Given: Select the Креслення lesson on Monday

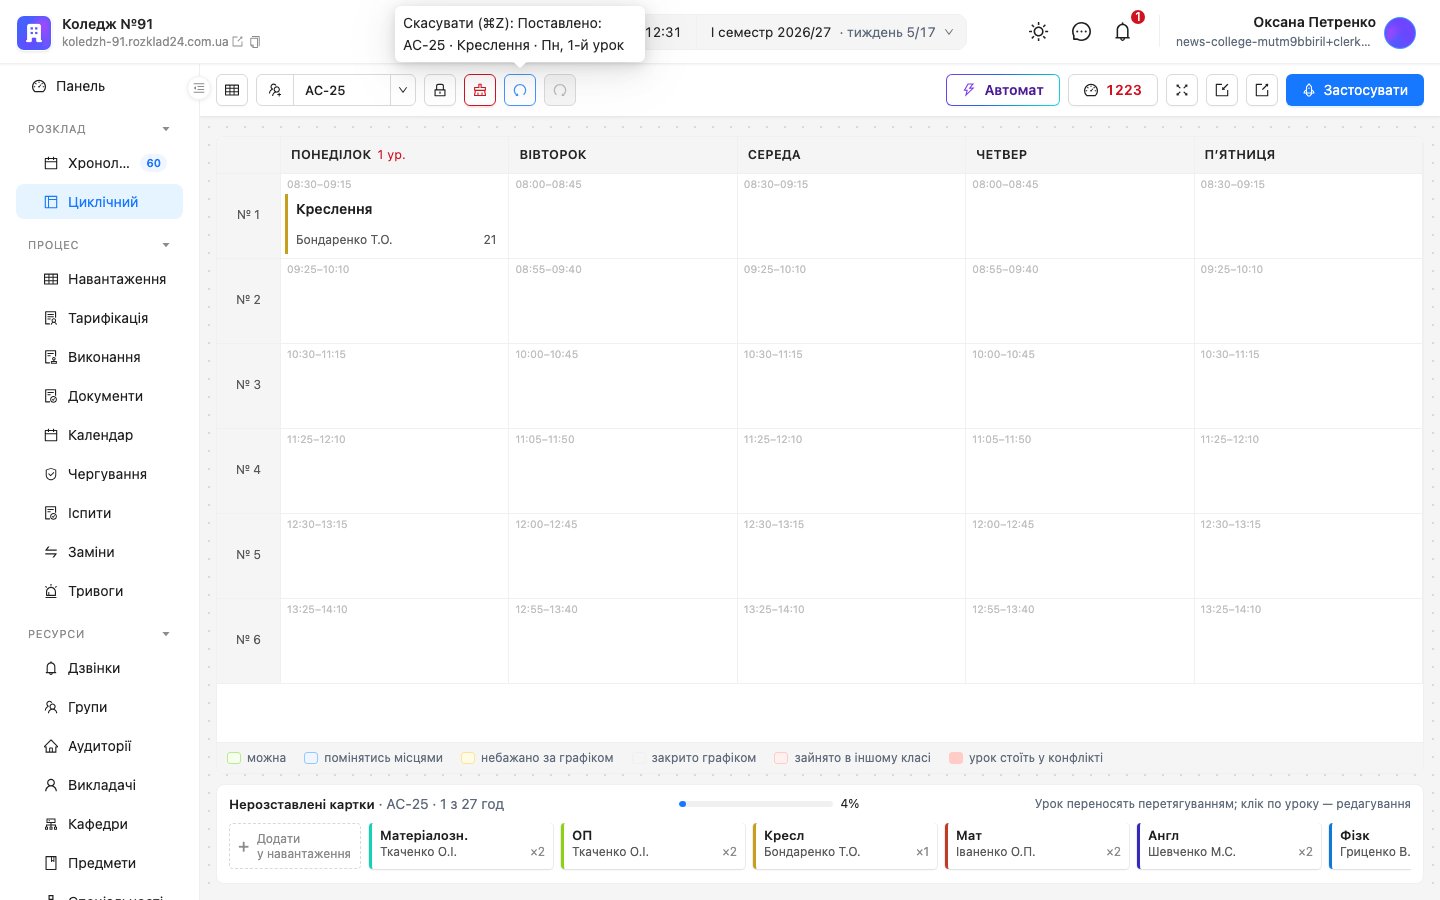Looking at the screenshot, I should tap(394, 224).
